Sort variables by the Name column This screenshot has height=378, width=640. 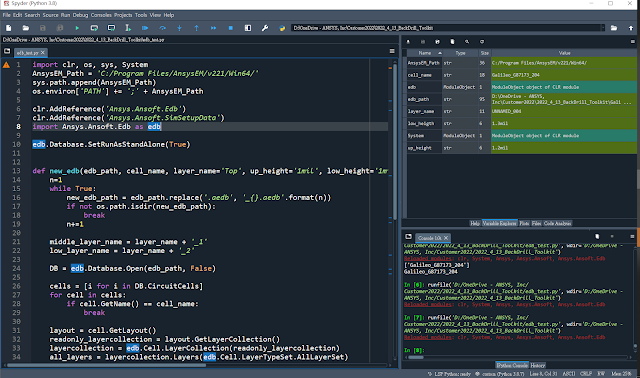click(424, 53)
